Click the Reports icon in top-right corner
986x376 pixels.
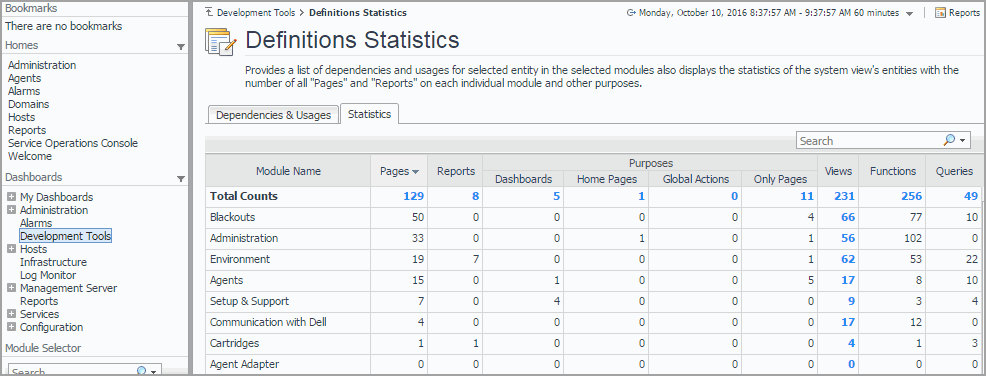point(941,13)
